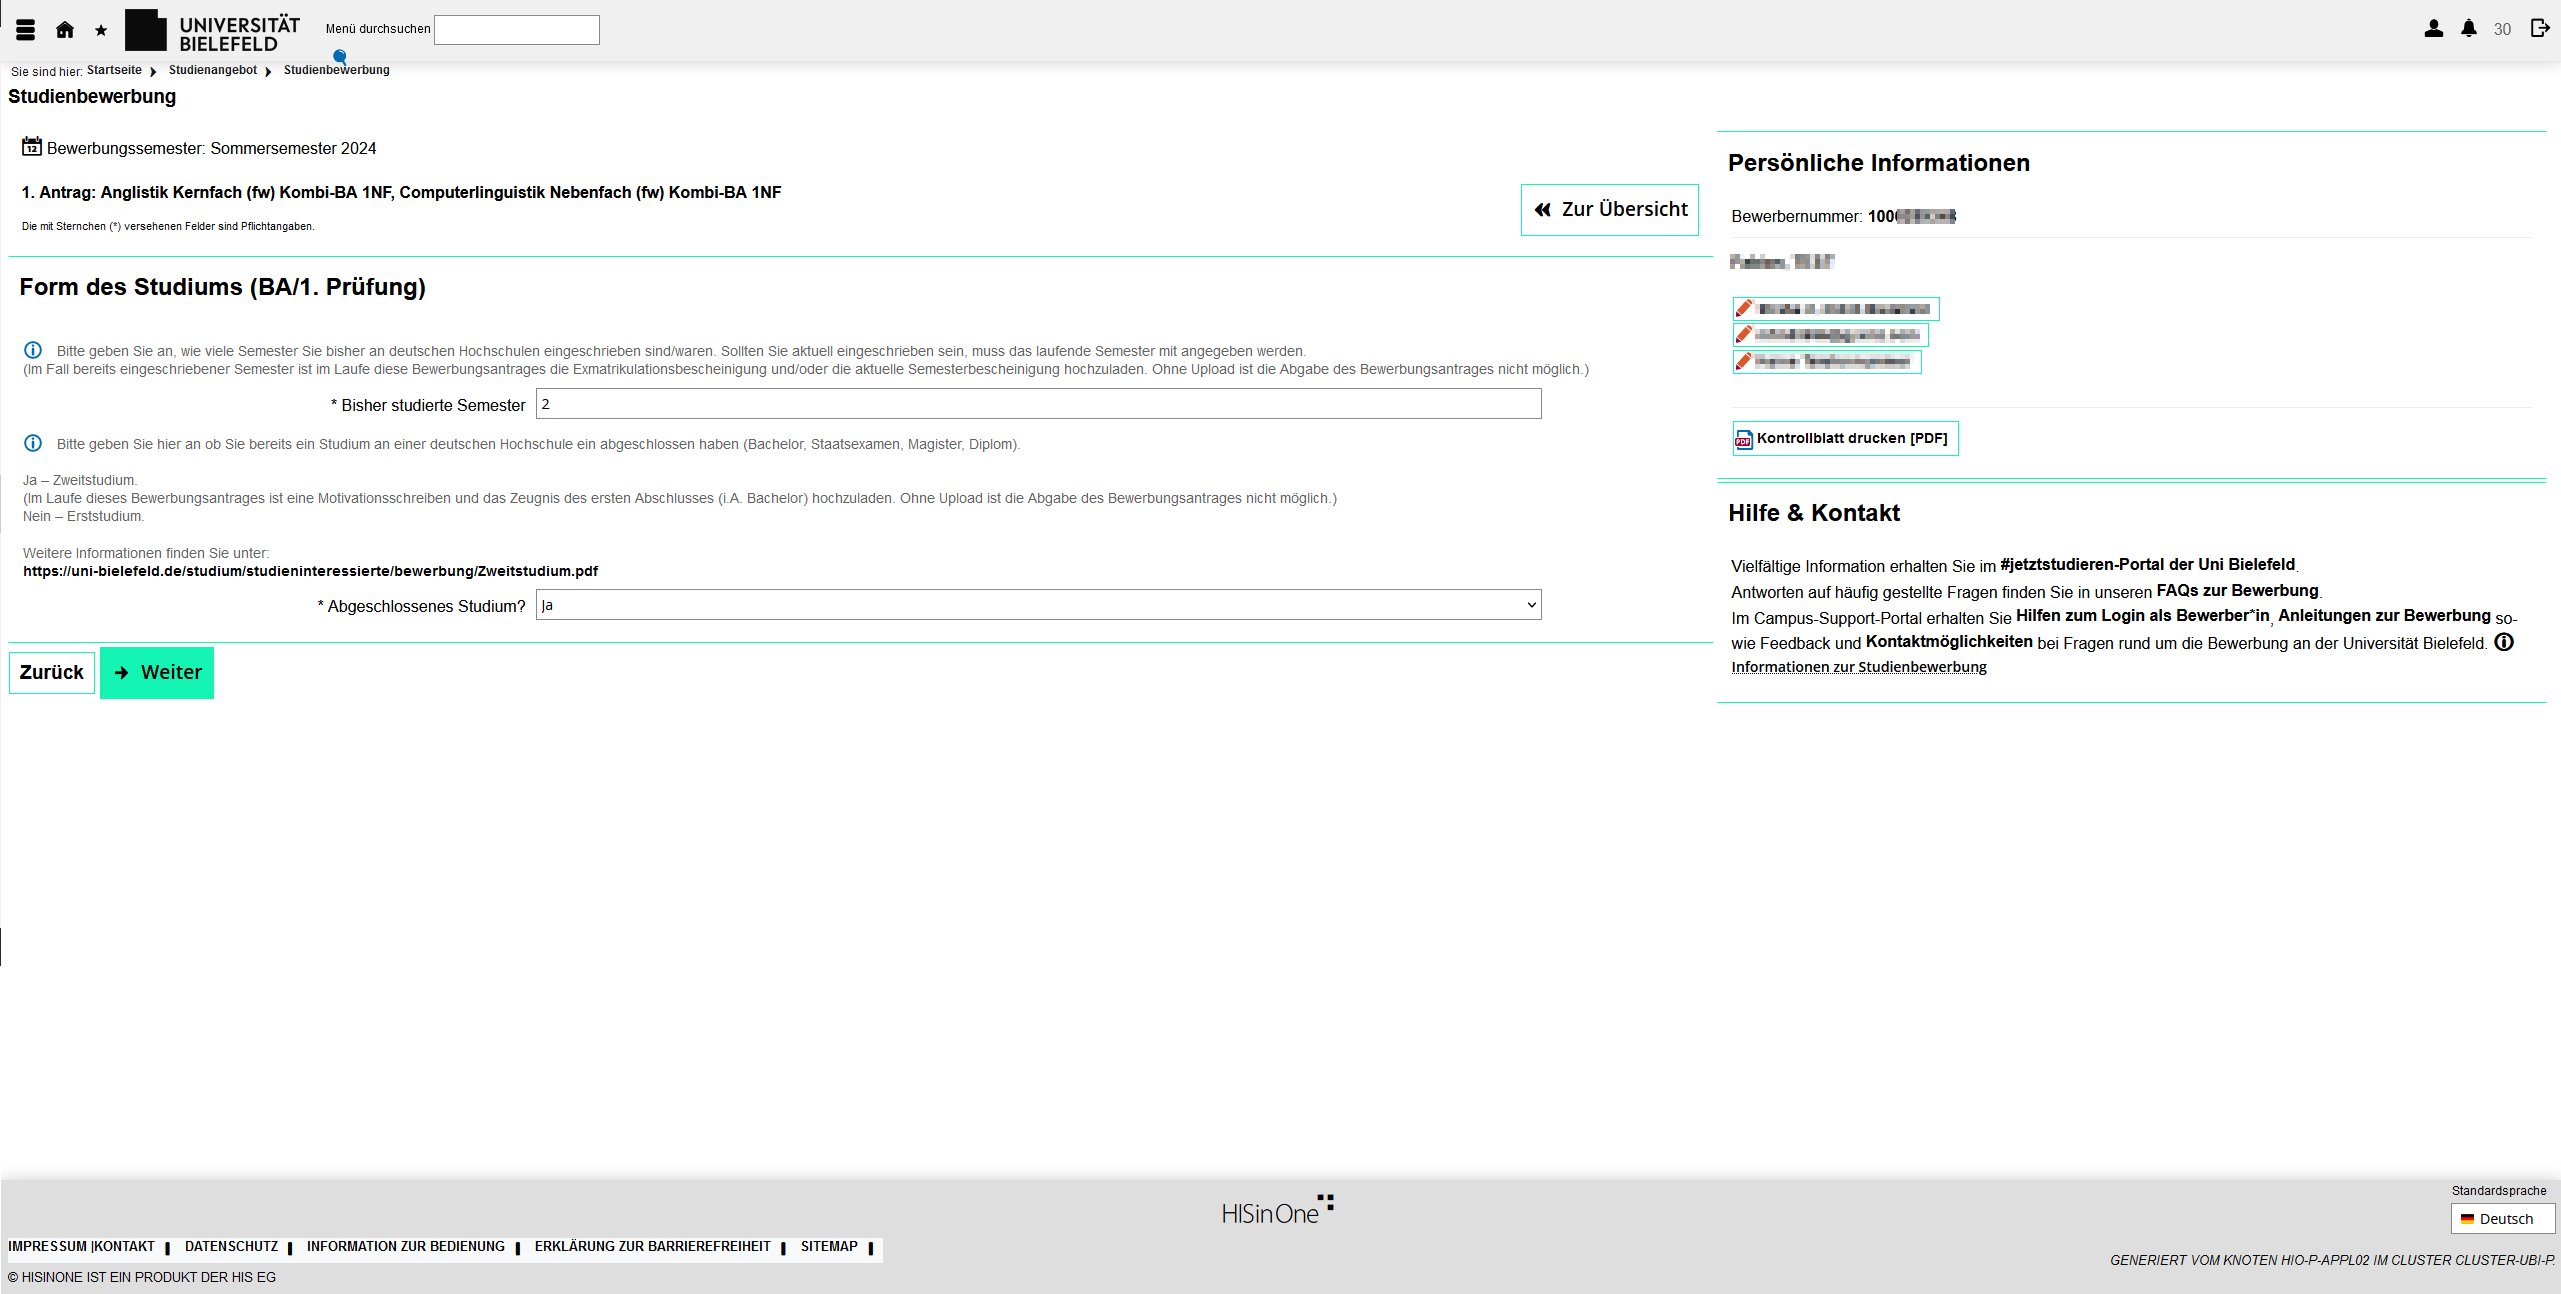Click the info icon after Universität Bielefeld text
Viewport: 2561px width, 1294px height.
coord(2504,642)
